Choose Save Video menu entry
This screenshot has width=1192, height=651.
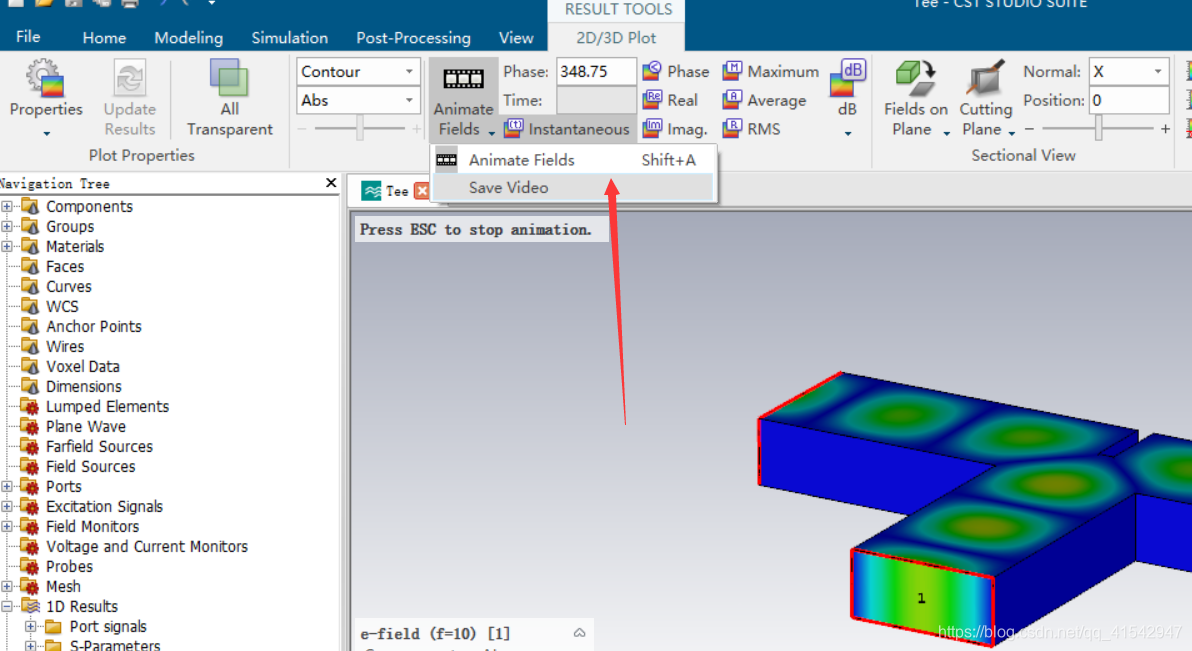click(573, 187)
